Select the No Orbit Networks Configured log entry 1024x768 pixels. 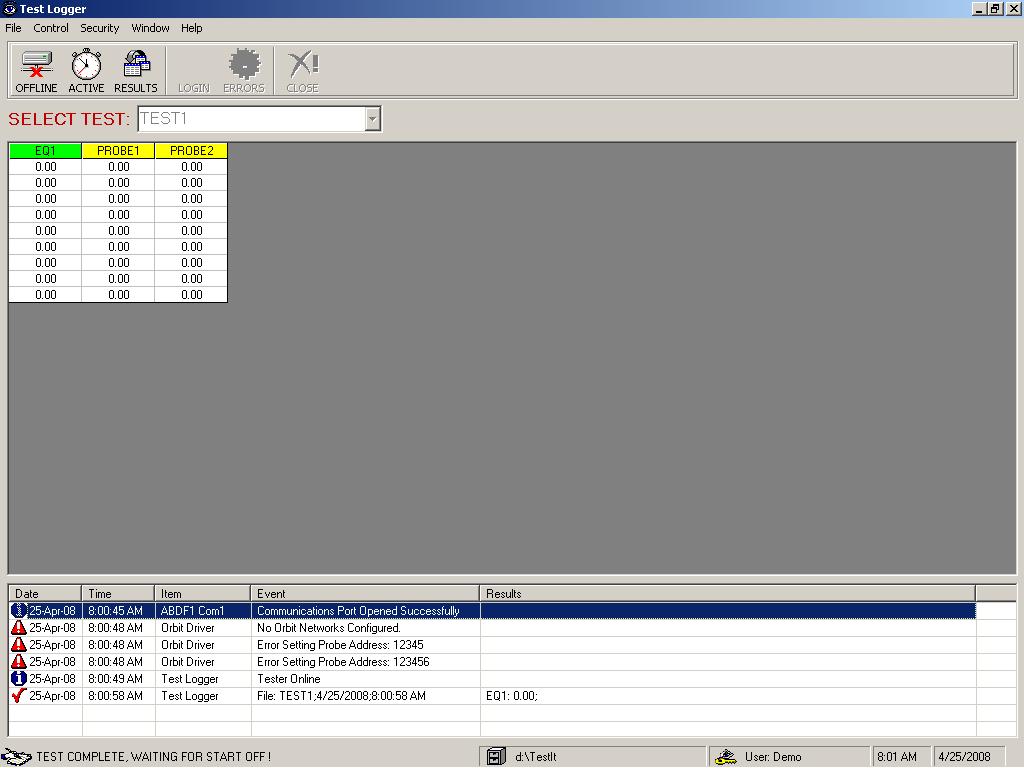pos(328,628)
